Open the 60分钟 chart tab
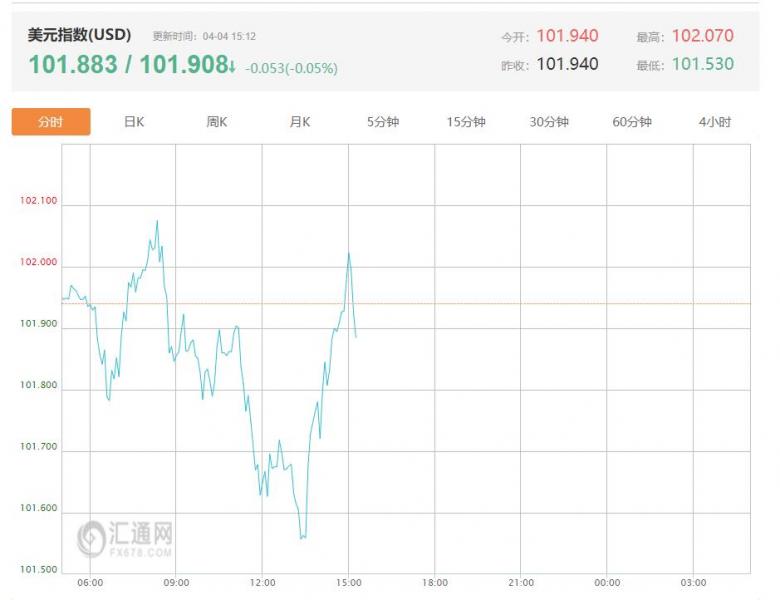The image size is (780, 600). point(632,122)
